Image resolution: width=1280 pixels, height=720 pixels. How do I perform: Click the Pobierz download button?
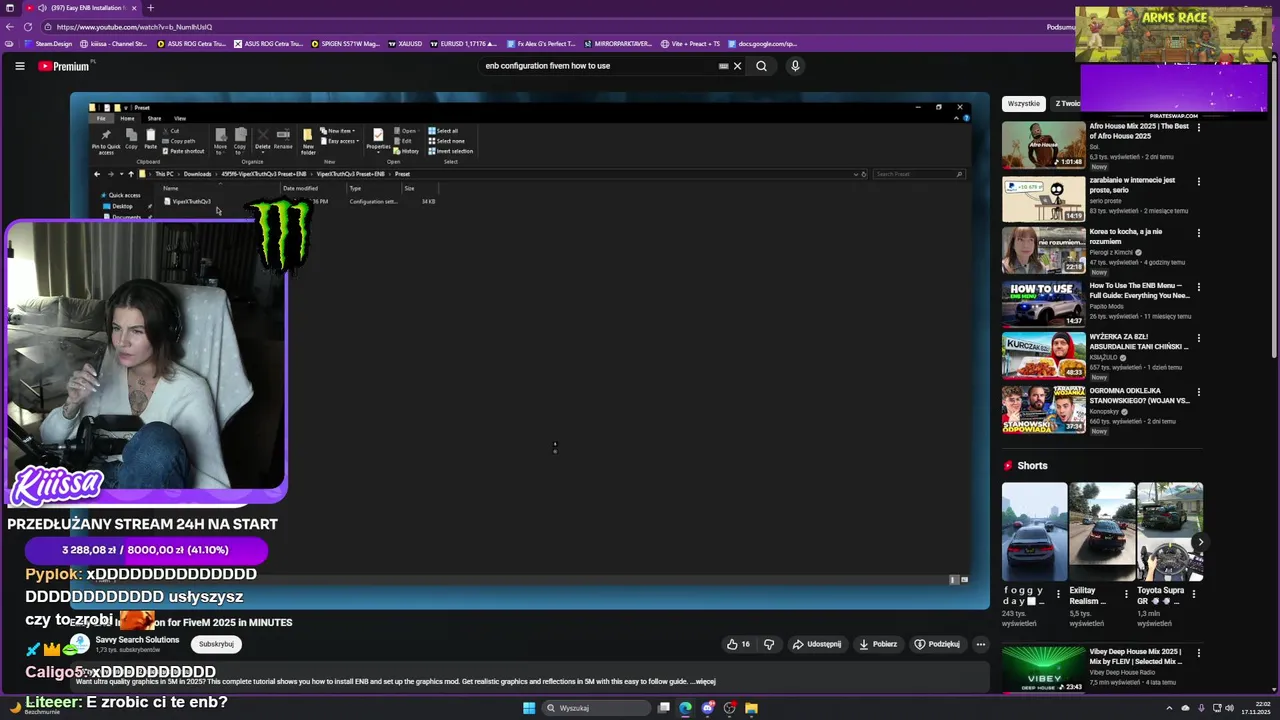[877, 644]
